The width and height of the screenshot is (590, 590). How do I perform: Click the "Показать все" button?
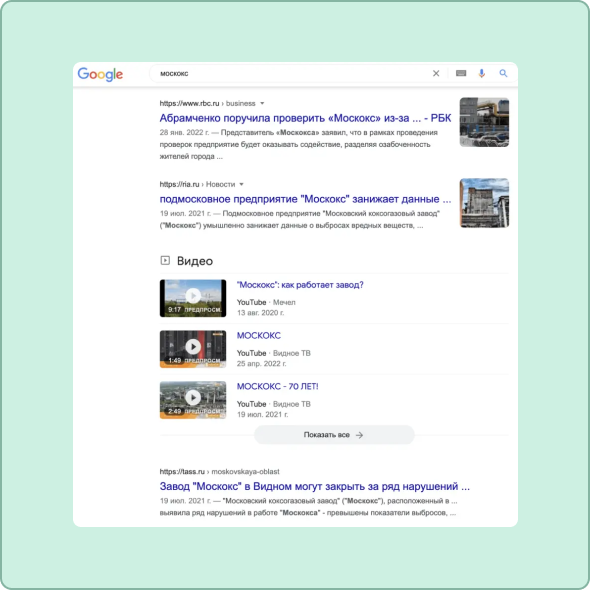pyautogui.click(x=334, y=435)
